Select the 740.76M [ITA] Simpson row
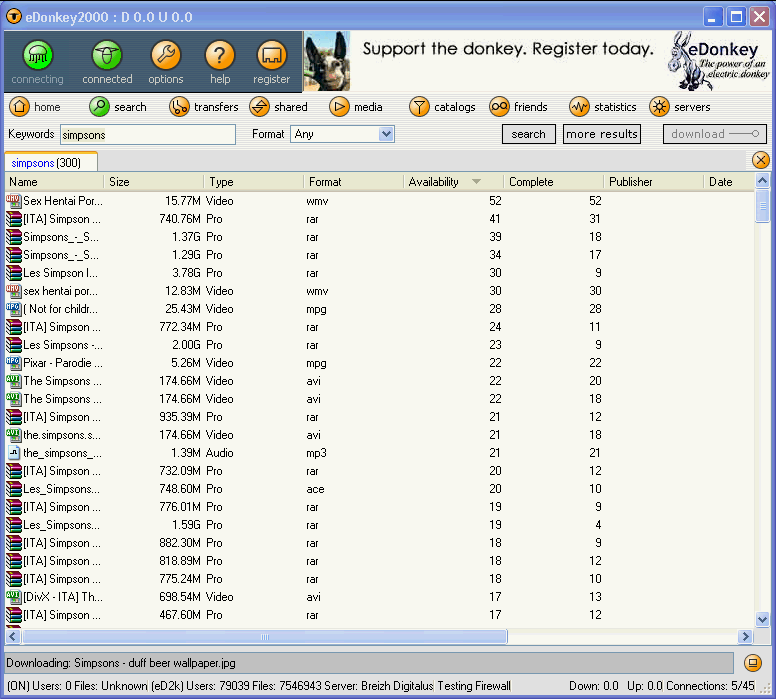 pos(379,219)
